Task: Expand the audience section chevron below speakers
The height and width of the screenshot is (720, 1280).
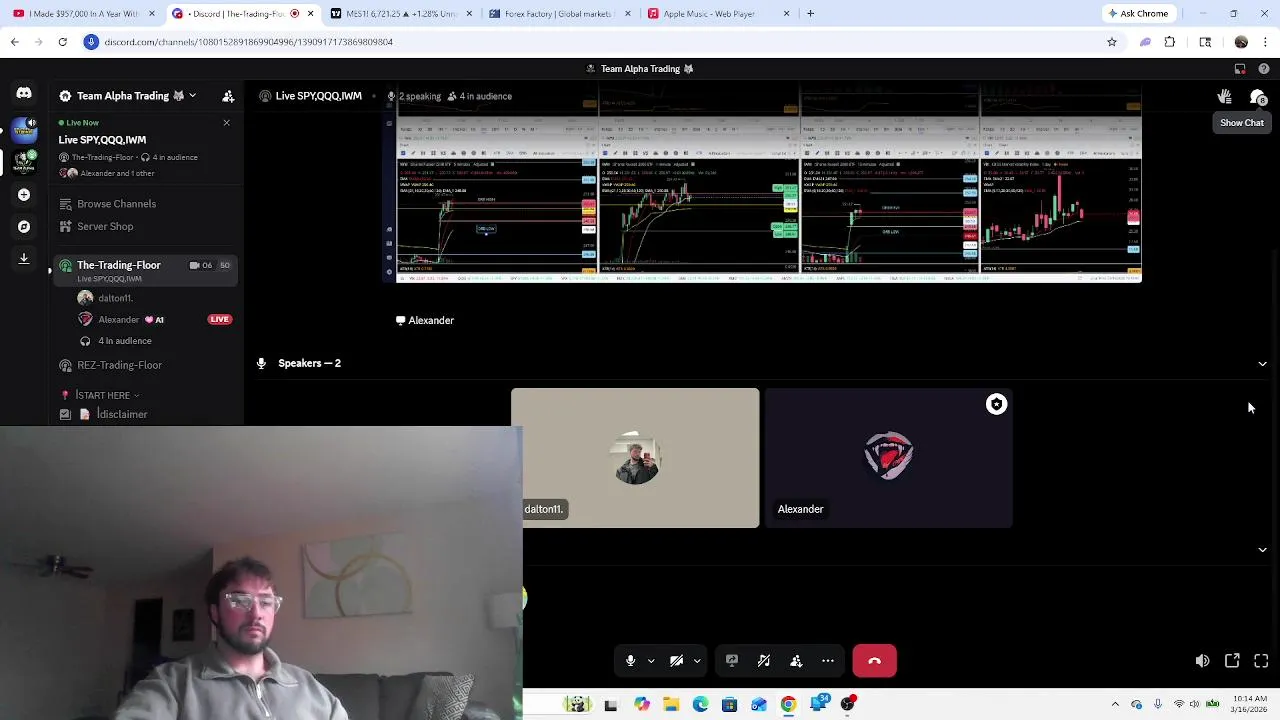Action: tap(1262, 550)
